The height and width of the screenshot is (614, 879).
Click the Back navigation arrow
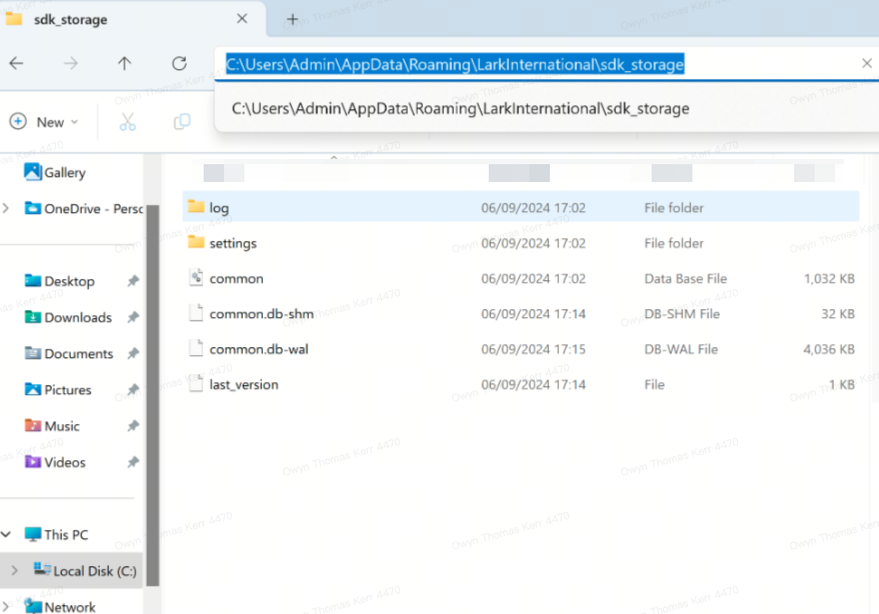point(16,63)
